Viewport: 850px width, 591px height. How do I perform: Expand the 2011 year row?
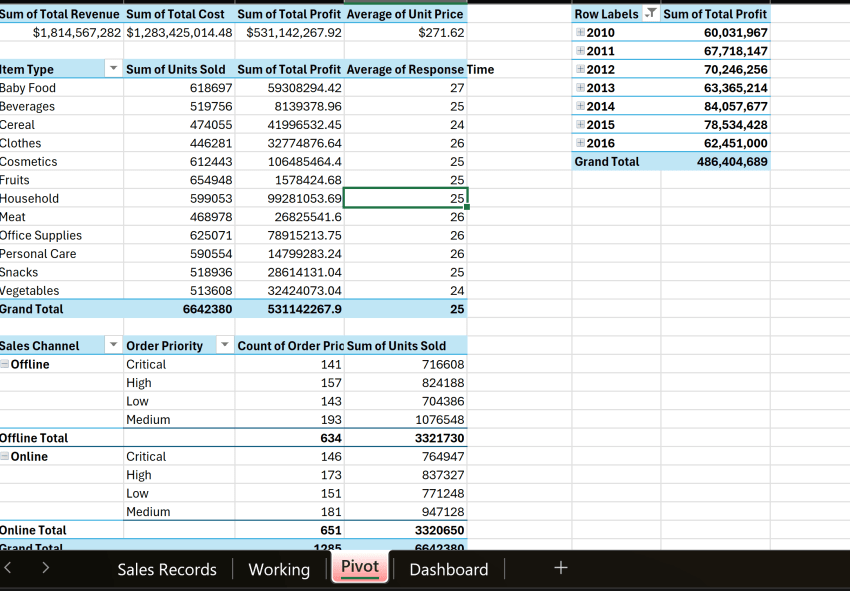pos(580,51)
